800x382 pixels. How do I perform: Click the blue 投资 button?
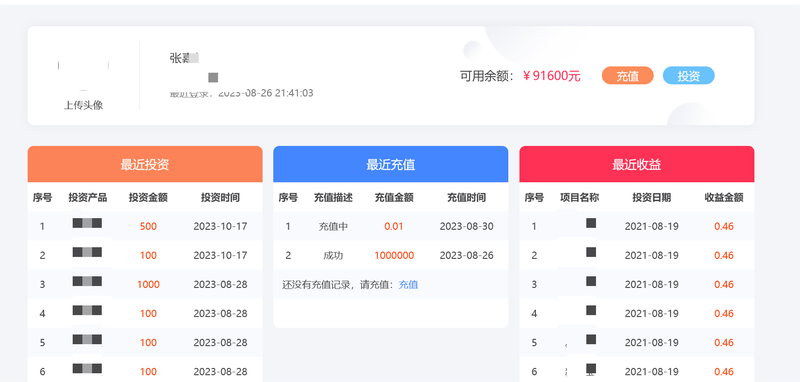(689, 75)
